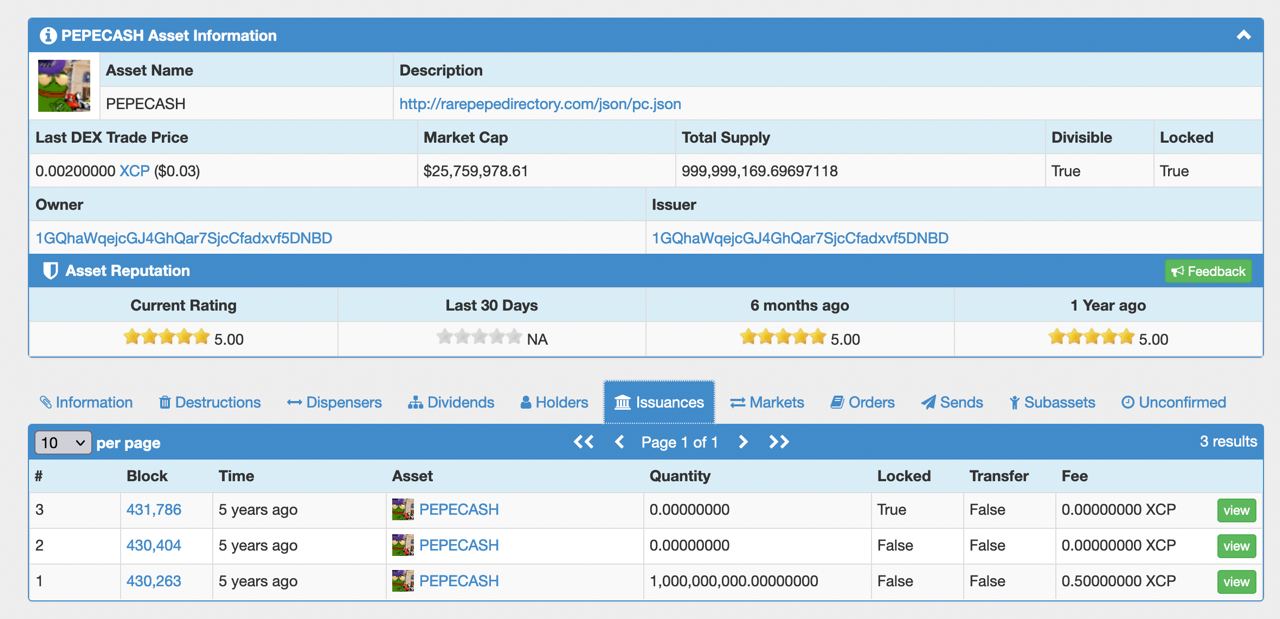Open the rarepepedirectory pc.json description link
1280x619 pixels.
(x=540, y=104)
